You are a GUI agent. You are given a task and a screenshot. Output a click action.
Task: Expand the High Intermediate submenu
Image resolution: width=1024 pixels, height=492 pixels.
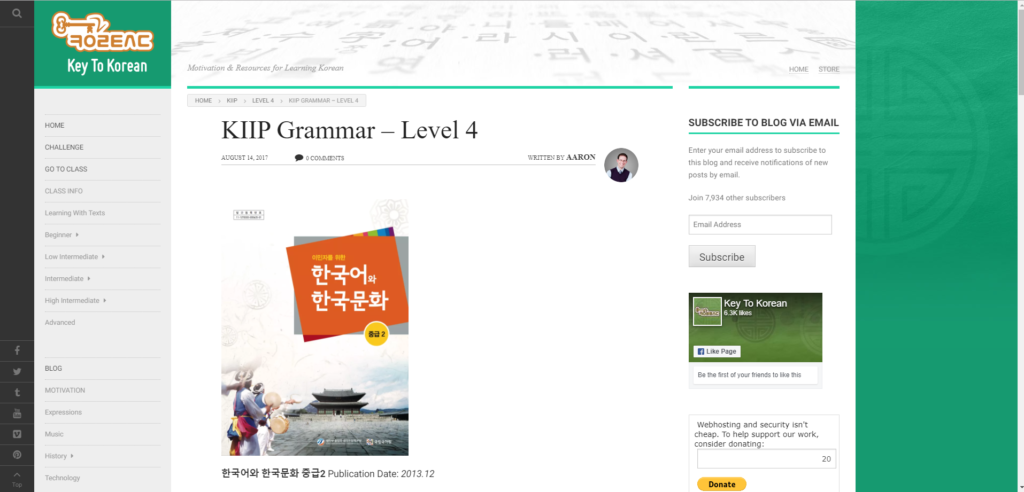[105, 301]
